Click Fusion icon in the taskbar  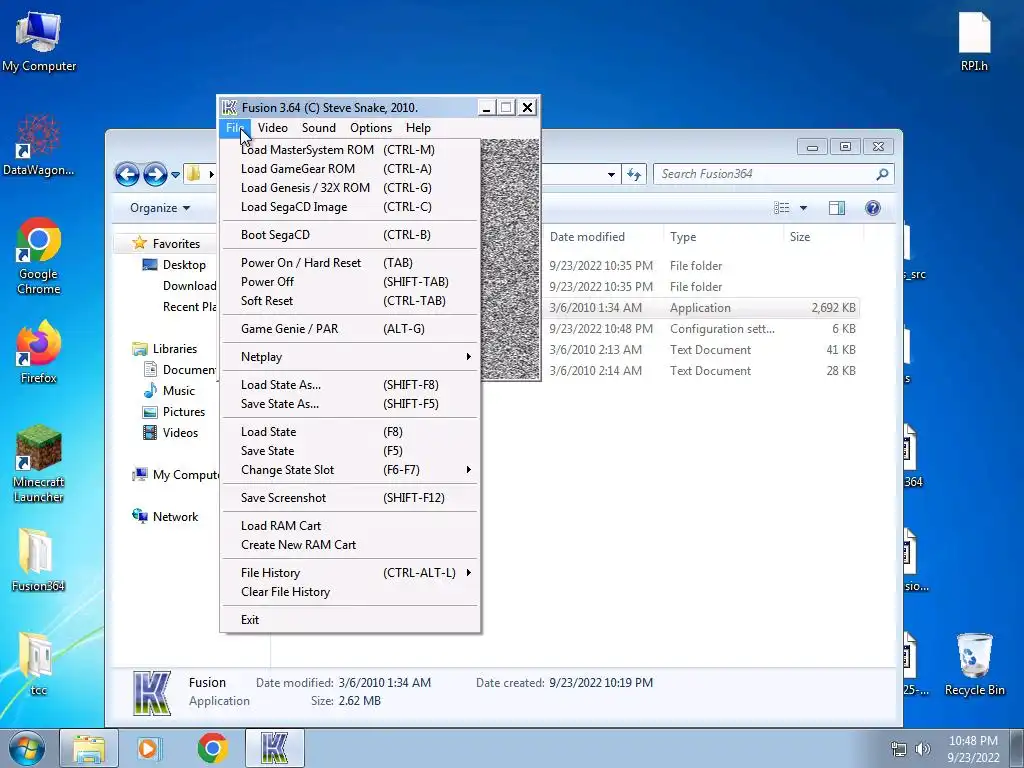pos(274,748)
